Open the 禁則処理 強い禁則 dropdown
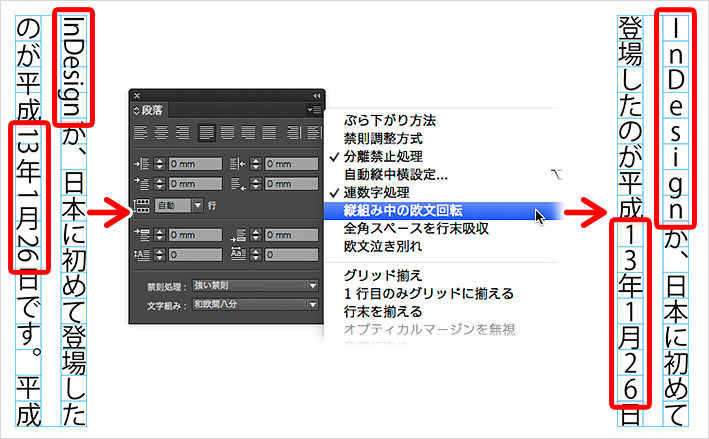 [x=255, y=285]
